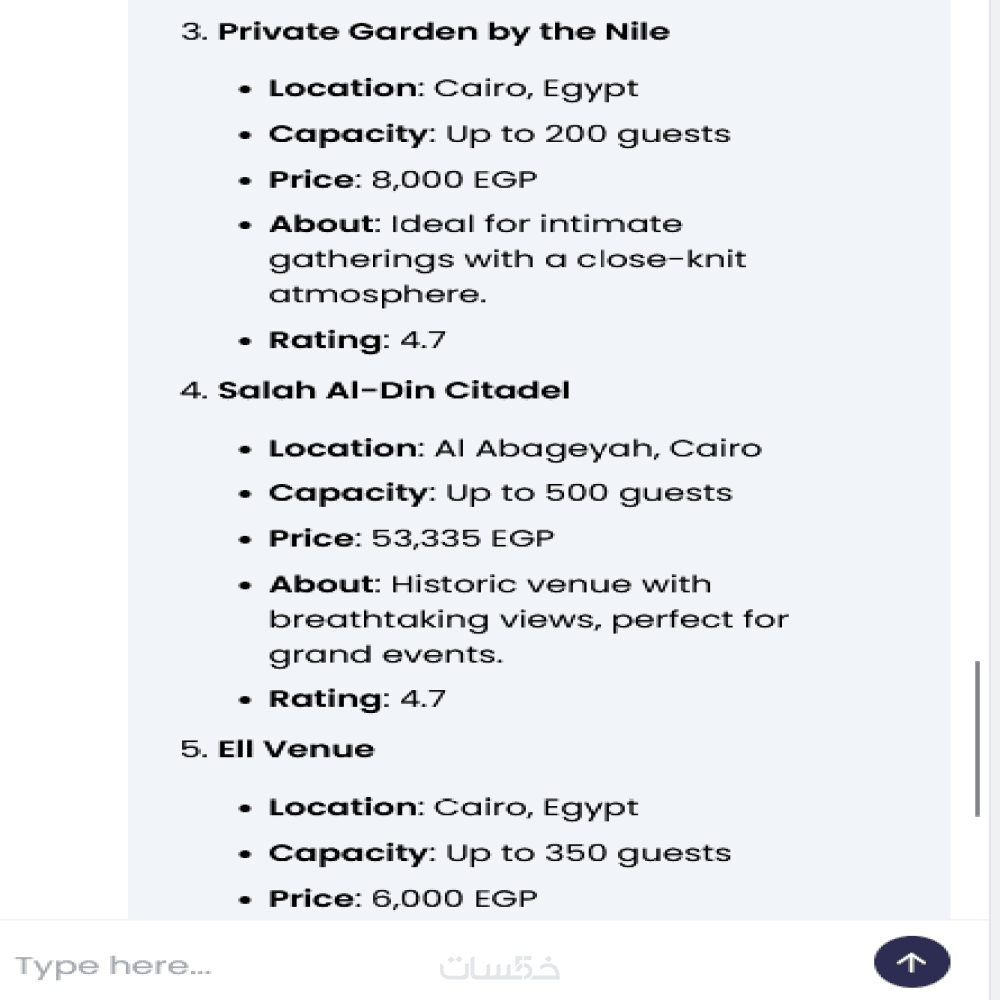Click "Up to 200 guests" capacity line
The height and width of the screenshot is (1000, 1000).
pyautogui.click(x=499, y=134)
